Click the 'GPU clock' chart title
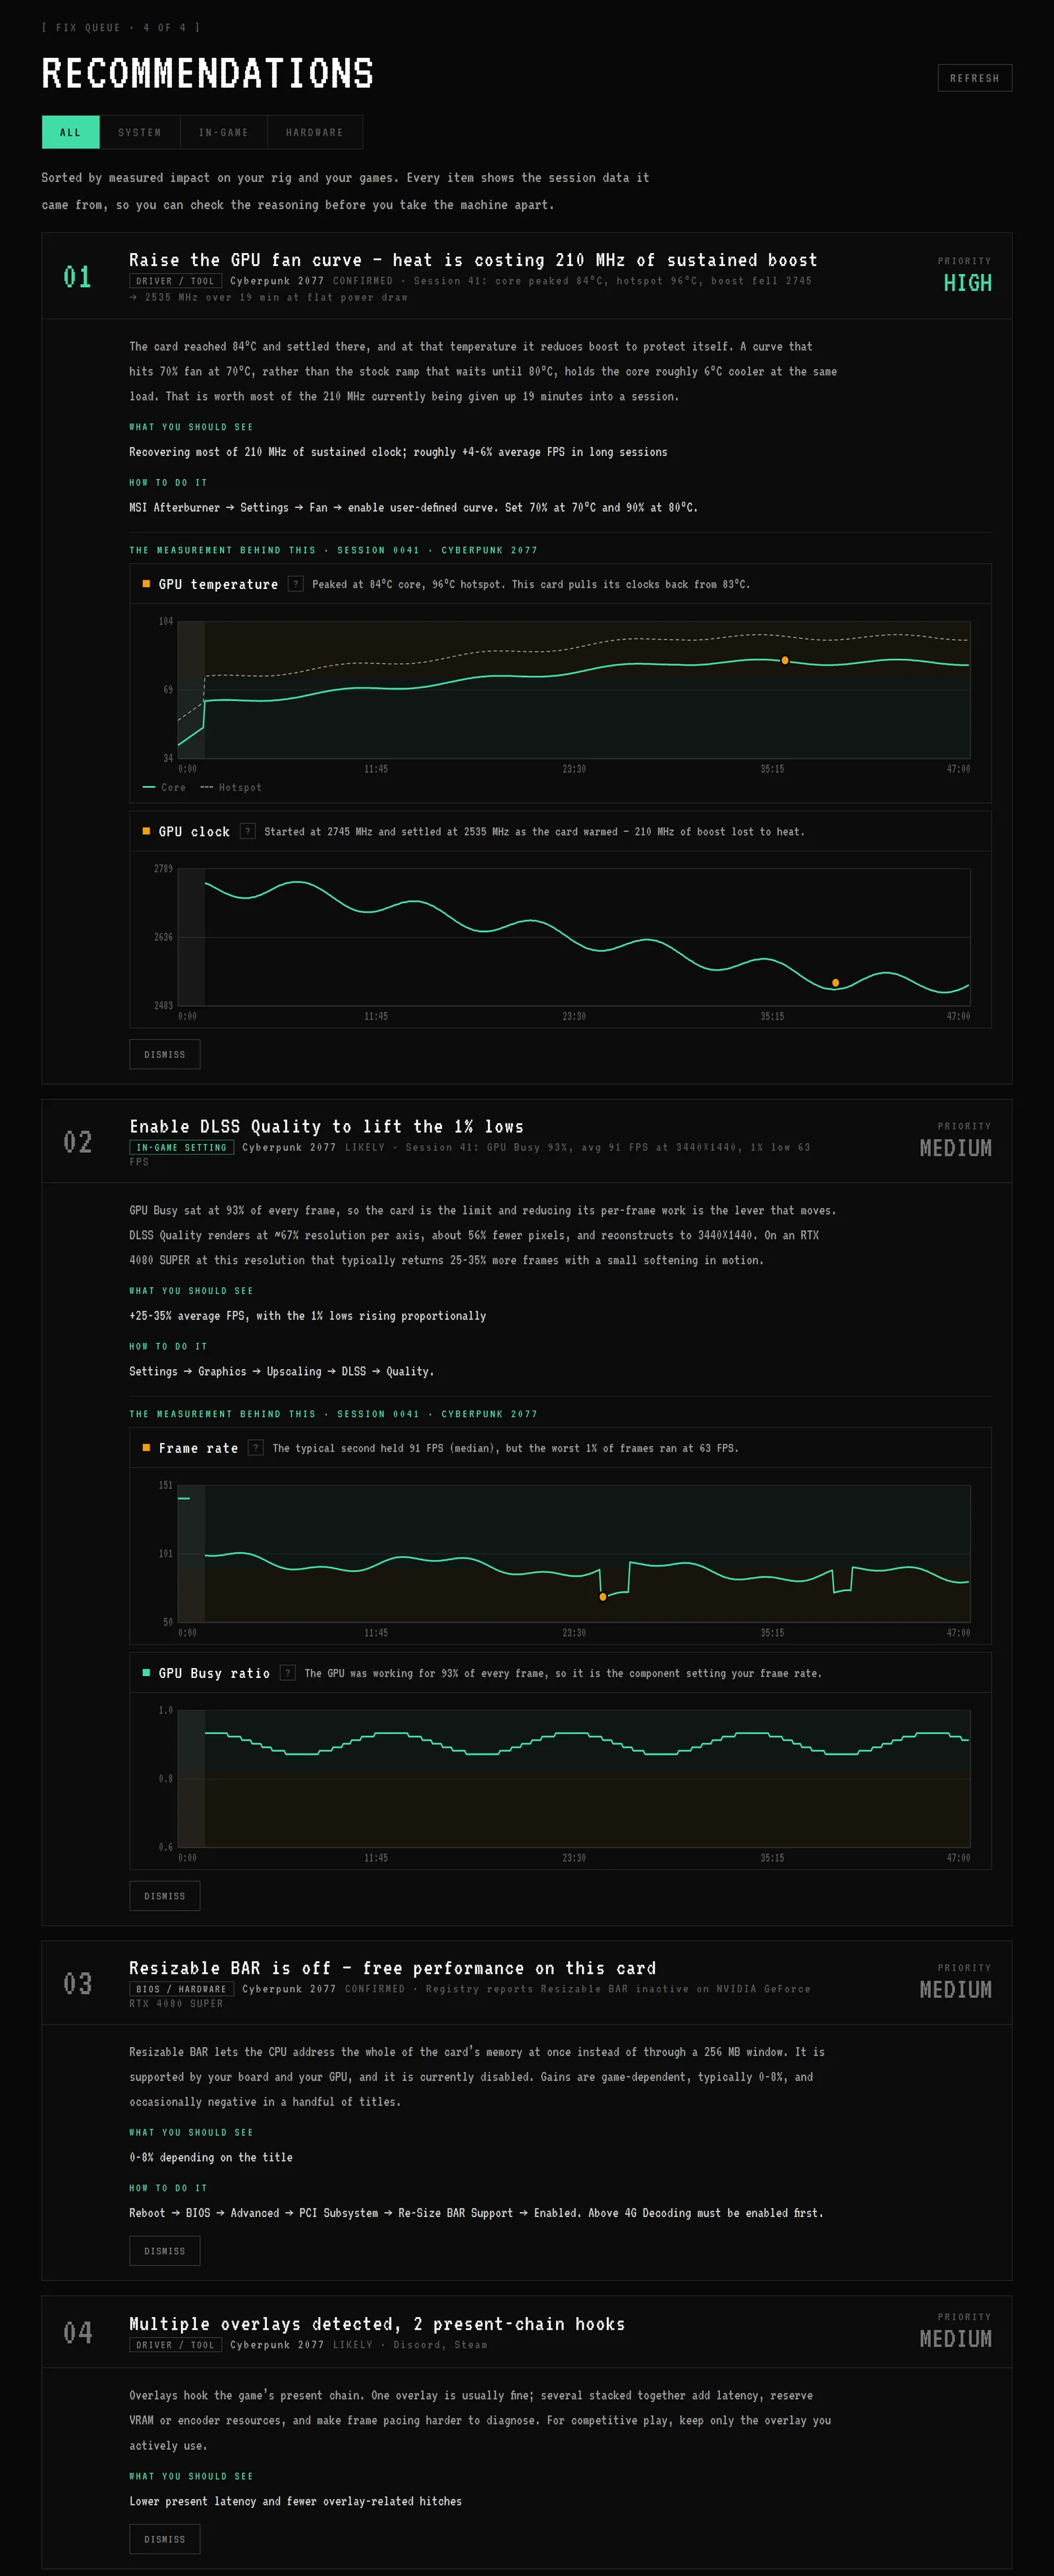 [194, 831]
